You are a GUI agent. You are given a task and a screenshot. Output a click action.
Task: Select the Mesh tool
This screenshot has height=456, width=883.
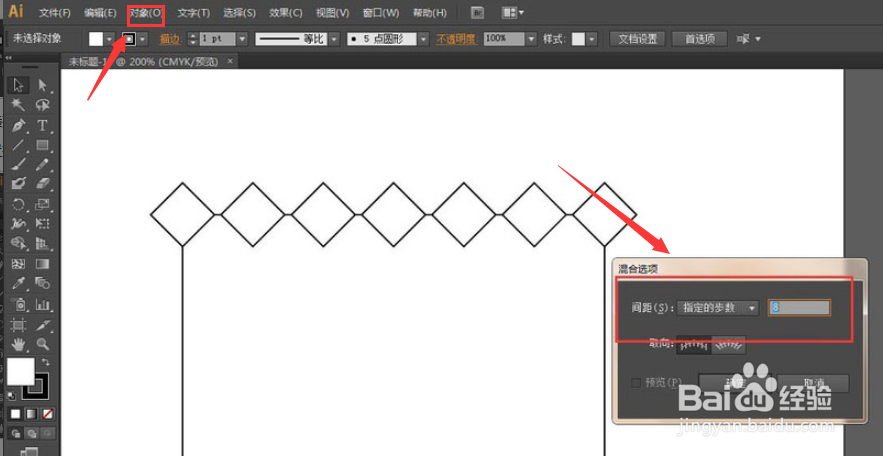[19, 263]
